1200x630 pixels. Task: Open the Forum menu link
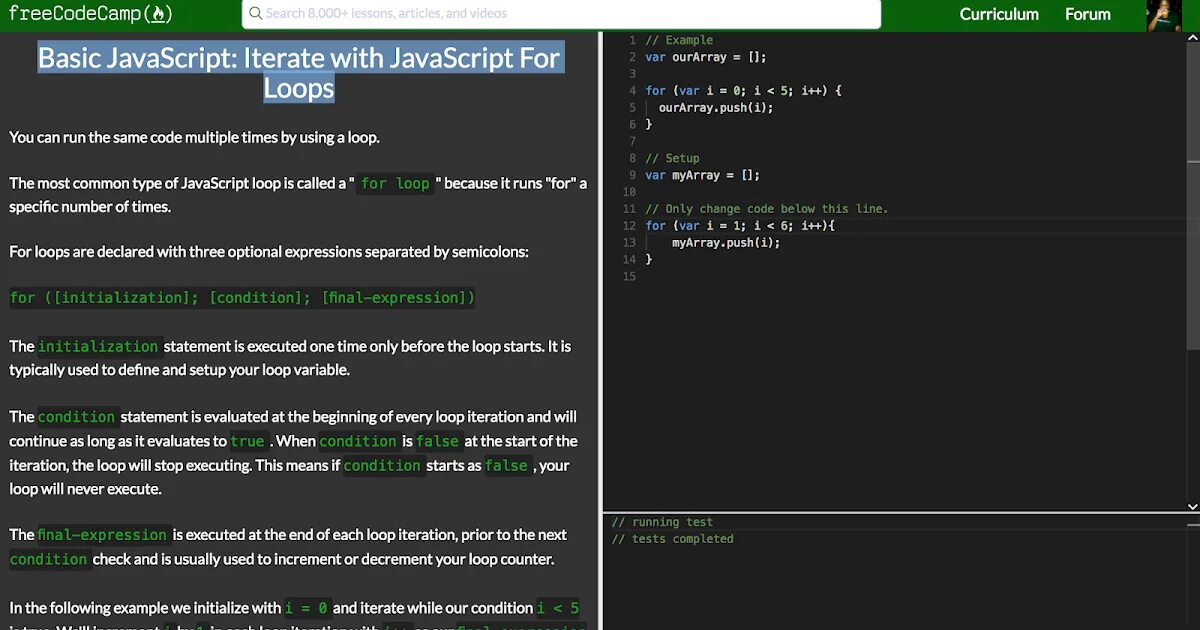[1088, 14]
